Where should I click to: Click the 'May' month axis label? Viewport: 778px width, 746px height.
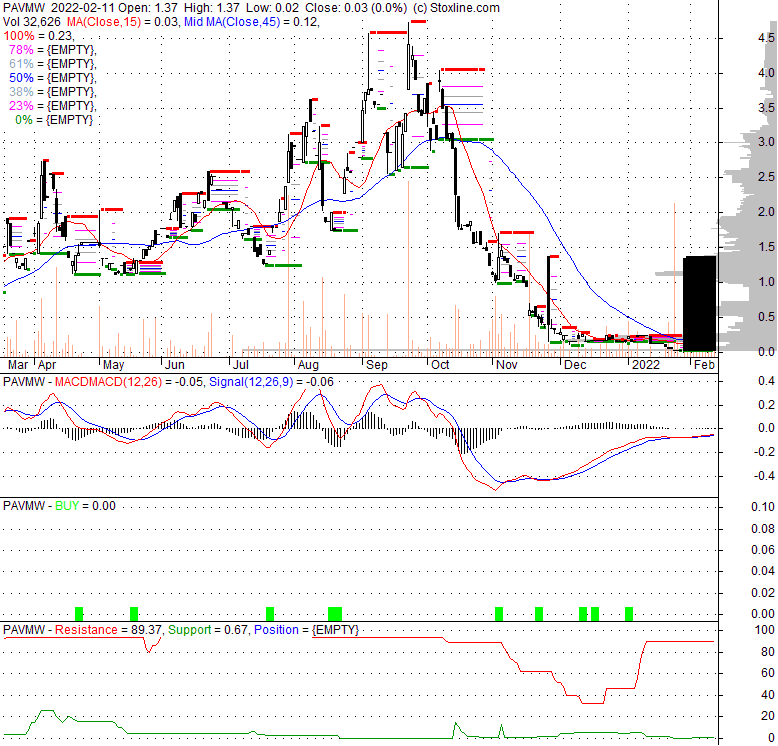point(113,365)
